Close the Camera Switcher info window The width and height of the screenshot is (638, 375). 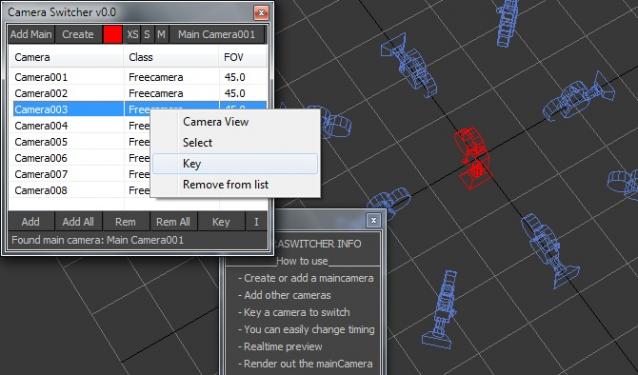[373, 220]
